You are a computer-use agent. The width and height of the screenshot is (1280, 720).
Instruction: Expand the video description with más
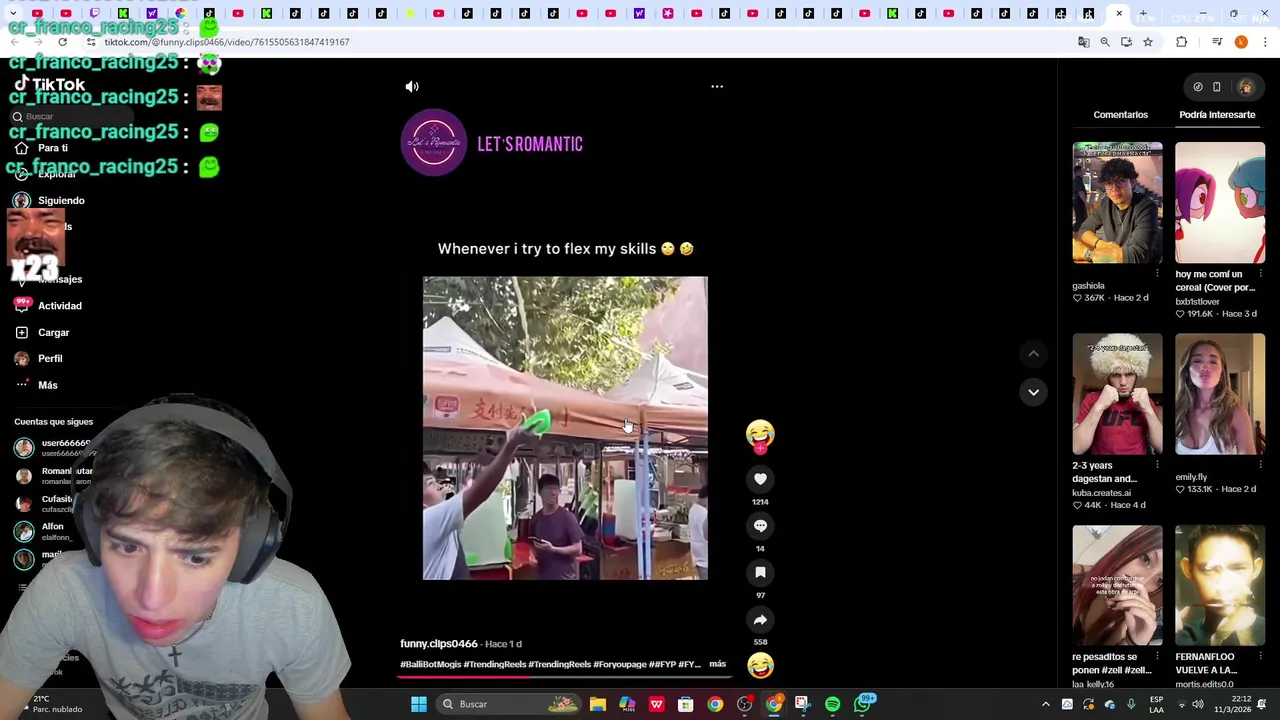[717, 664]
